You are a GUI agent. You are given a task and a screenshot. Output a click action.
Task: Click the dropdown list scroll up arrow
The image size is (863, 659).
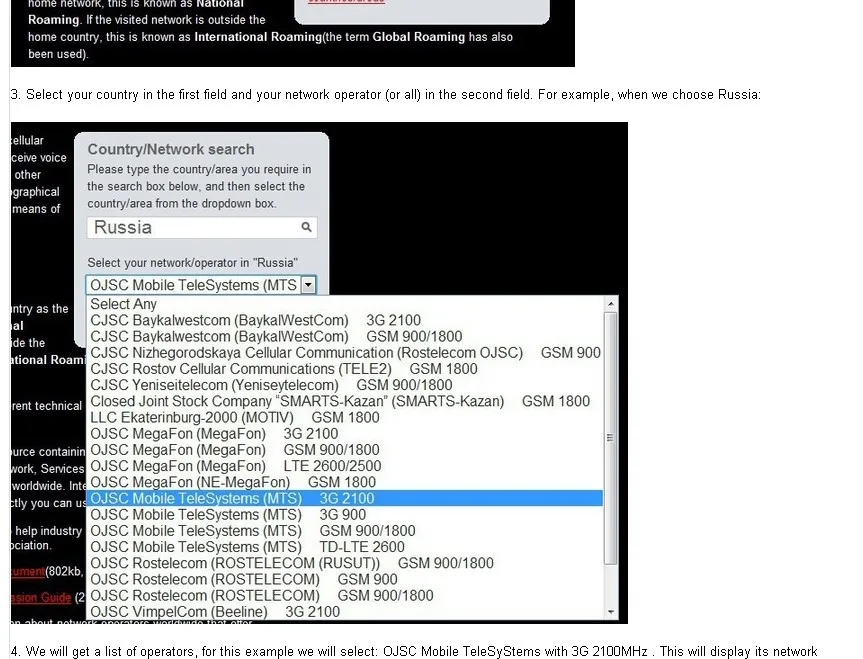[610, 304]
